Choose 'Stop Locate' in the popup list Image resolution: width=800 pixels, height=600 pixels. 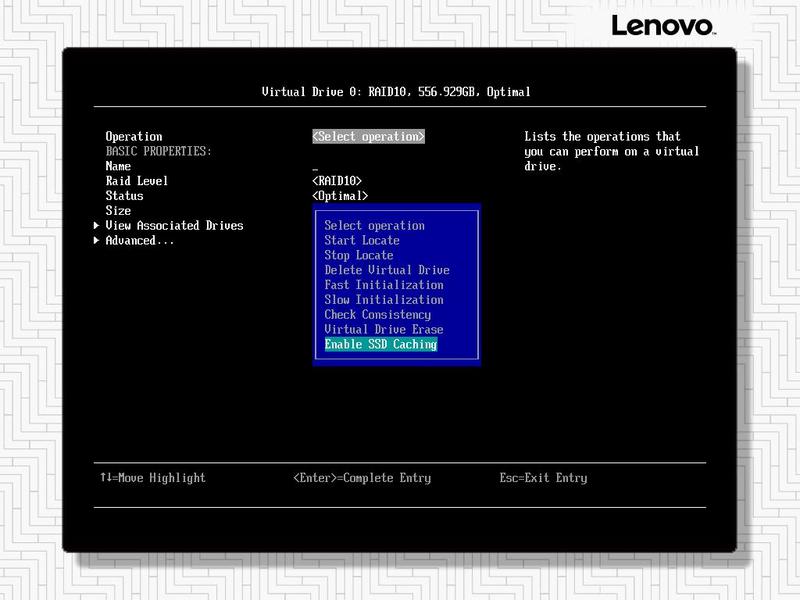[x=358, y=255]
